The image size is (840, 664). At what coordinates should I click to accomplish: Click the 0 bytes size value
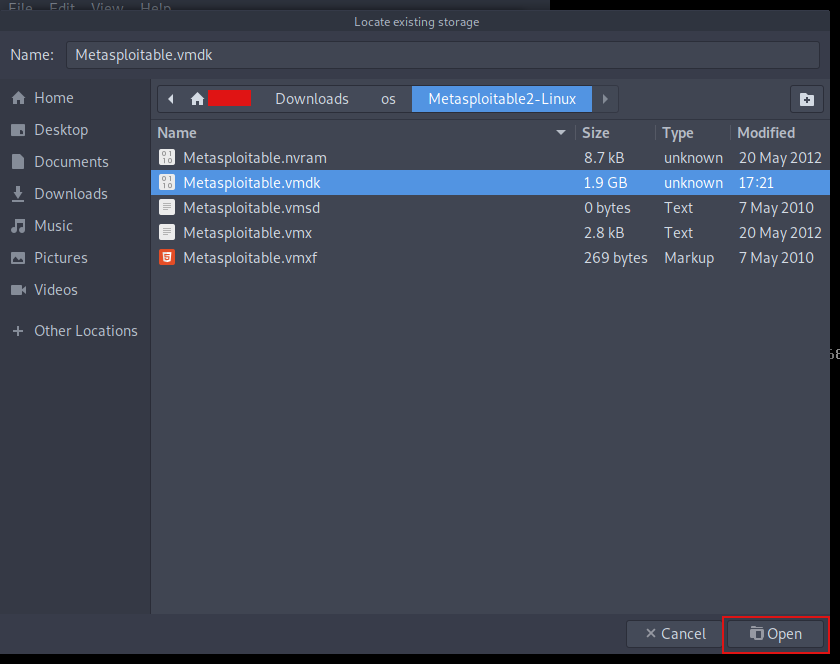coord(607,208)
